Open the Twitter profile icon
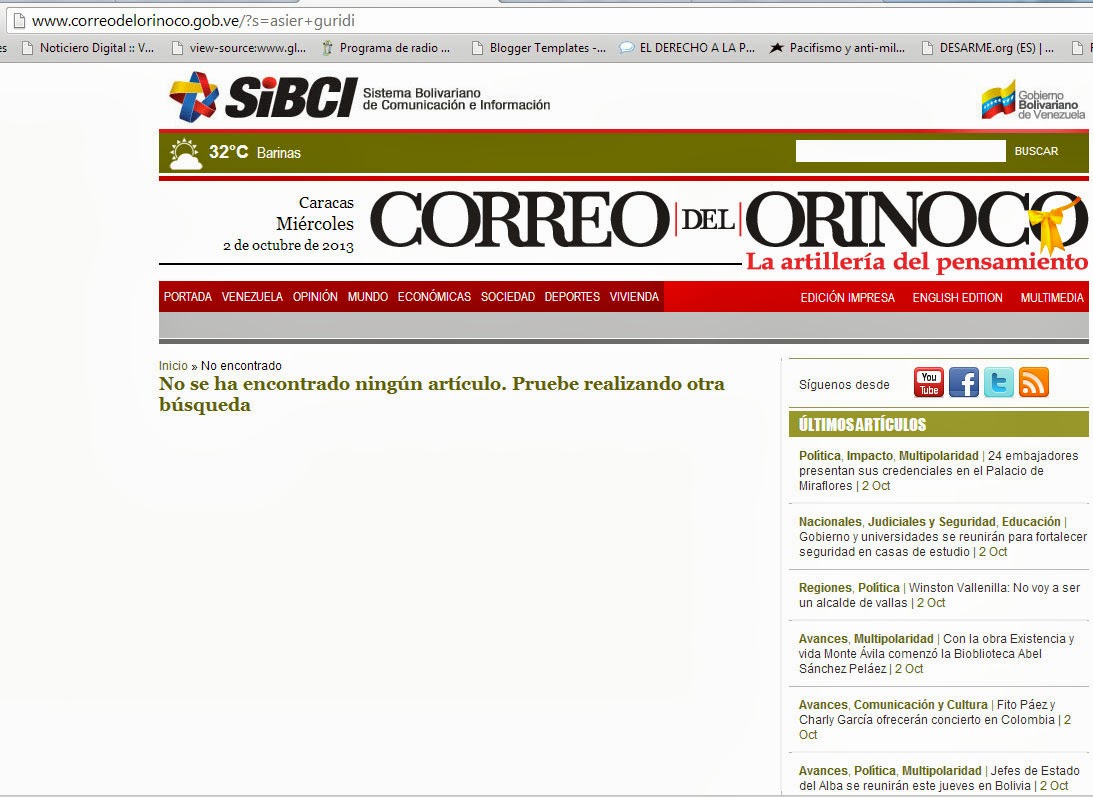The image size is (1093, 797). [x=998, y=382]
